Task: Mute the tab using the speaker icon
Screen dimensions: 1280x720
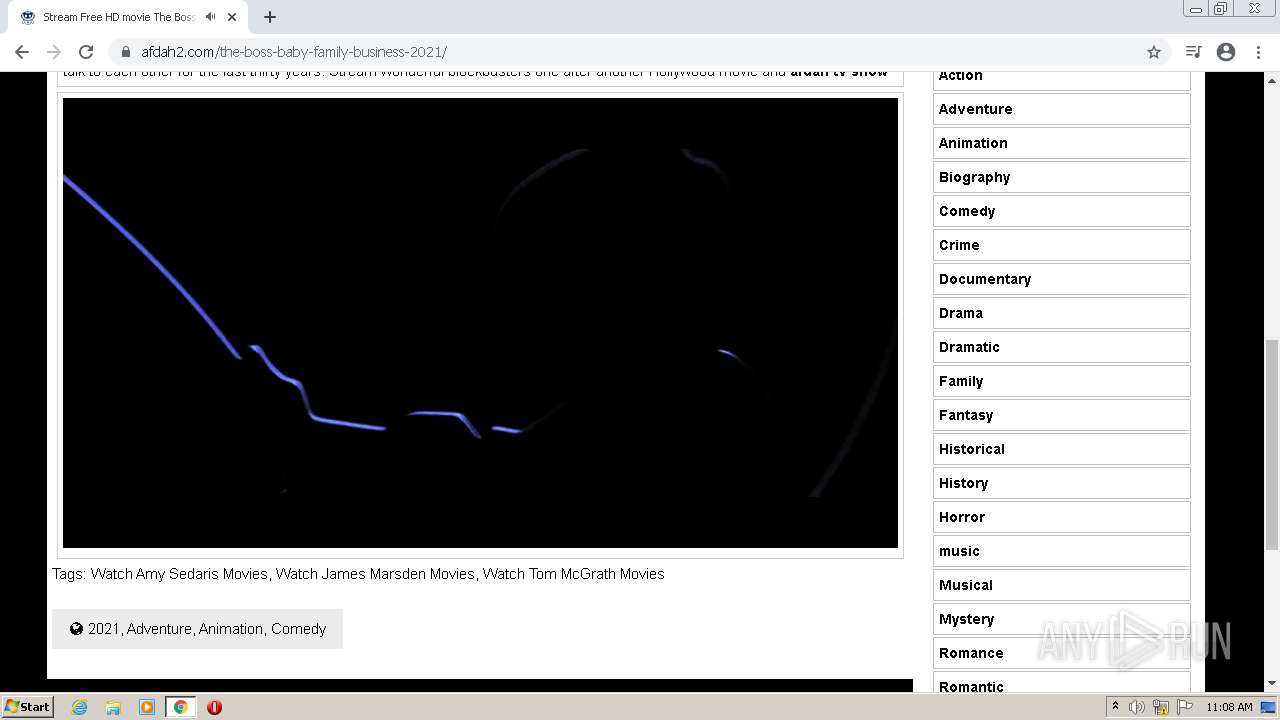Action: click(210, 17)
